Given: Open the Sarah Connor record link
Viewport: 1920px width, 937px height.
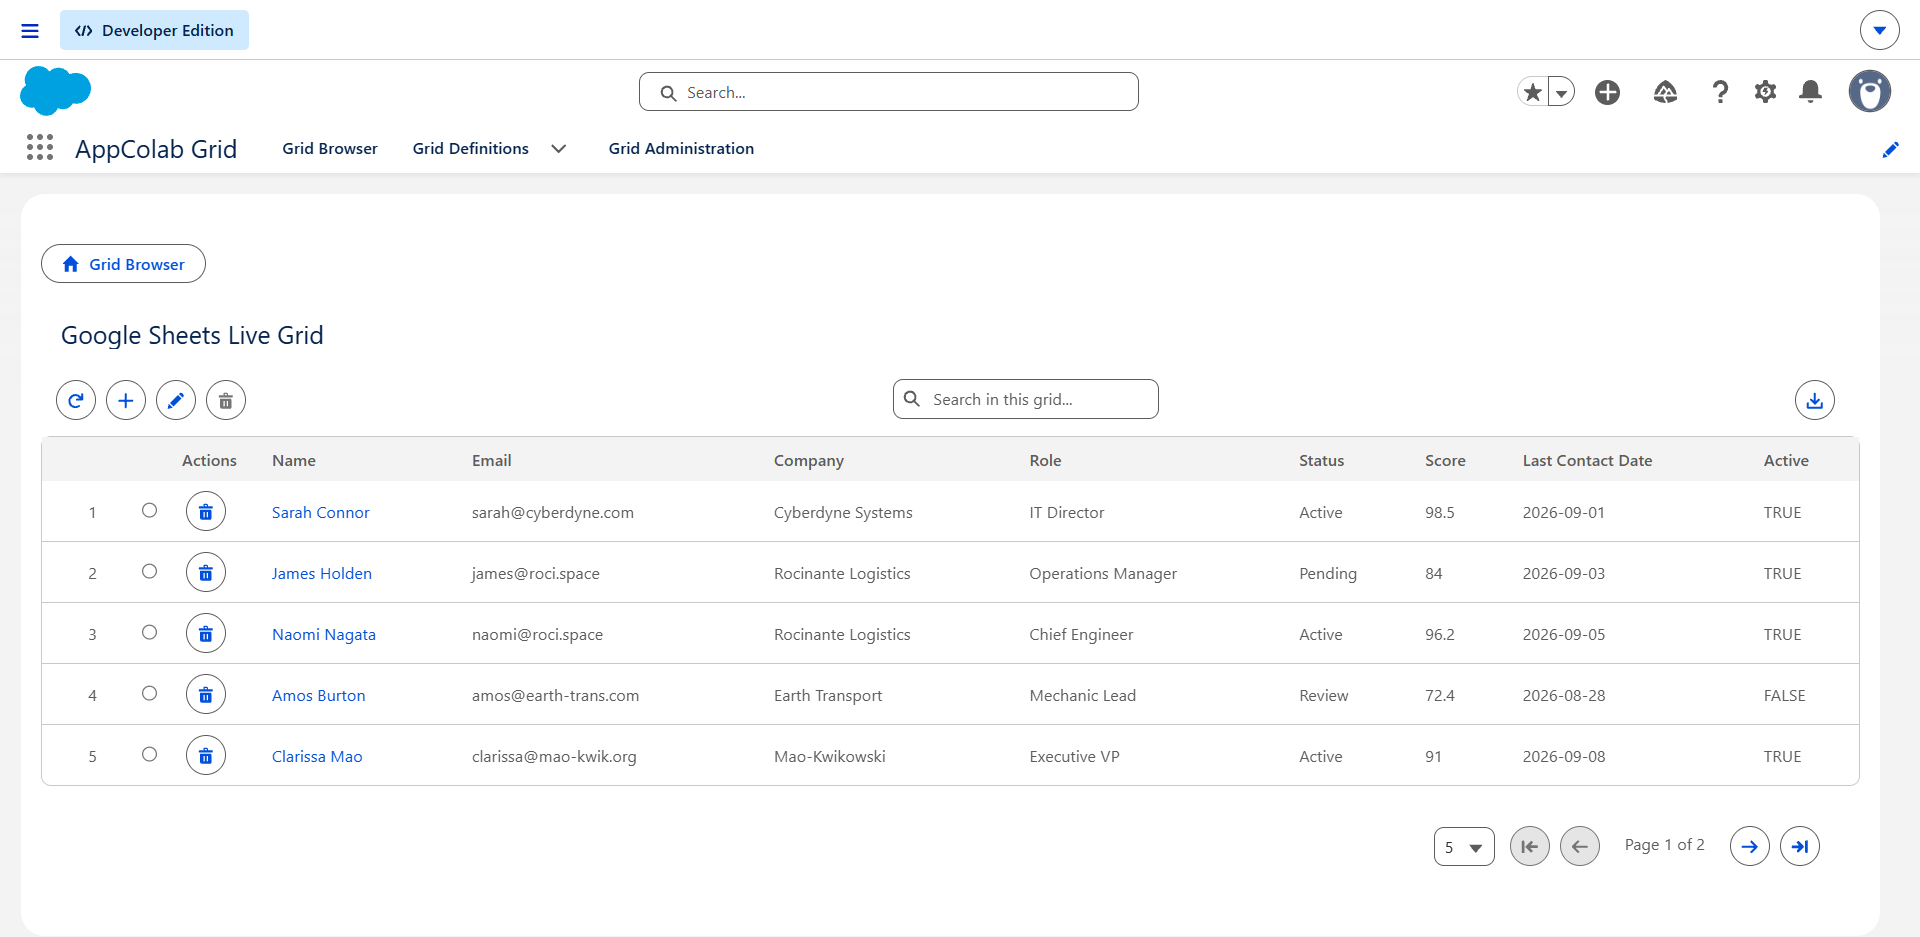Looking at the screenshot, I should tap(321, 512).
